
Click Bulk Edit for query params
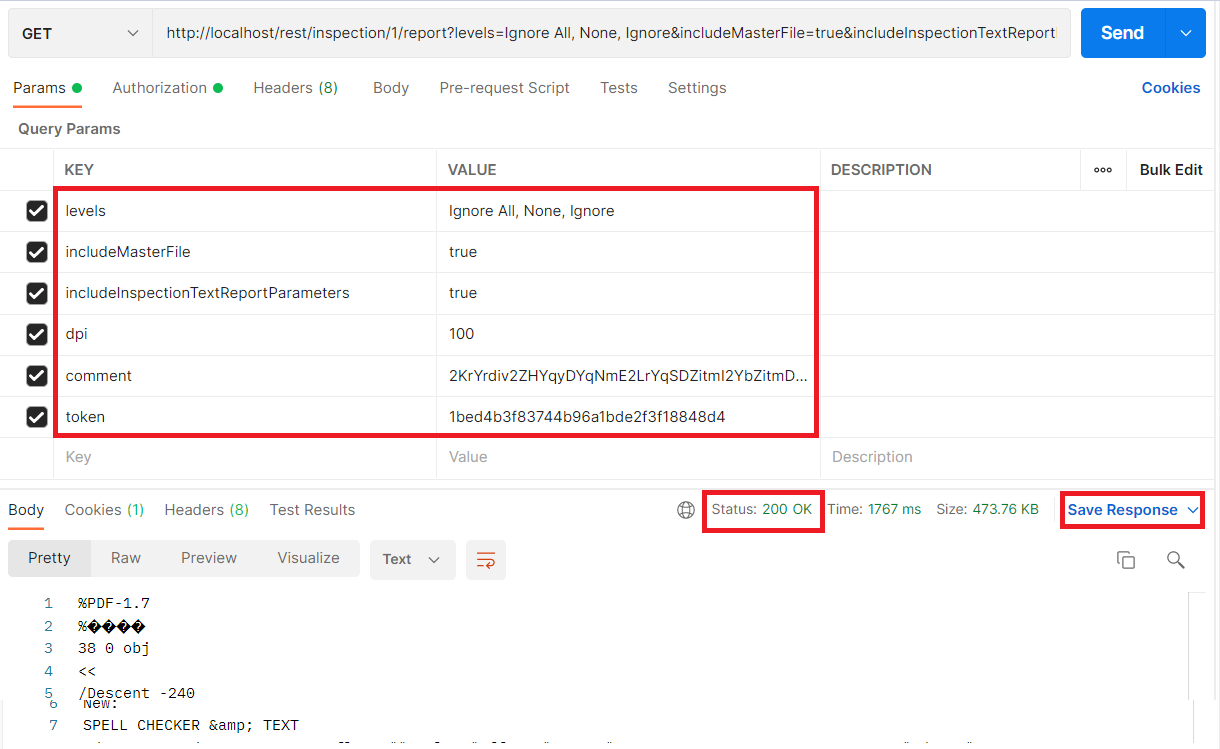tap(1170, 170)
